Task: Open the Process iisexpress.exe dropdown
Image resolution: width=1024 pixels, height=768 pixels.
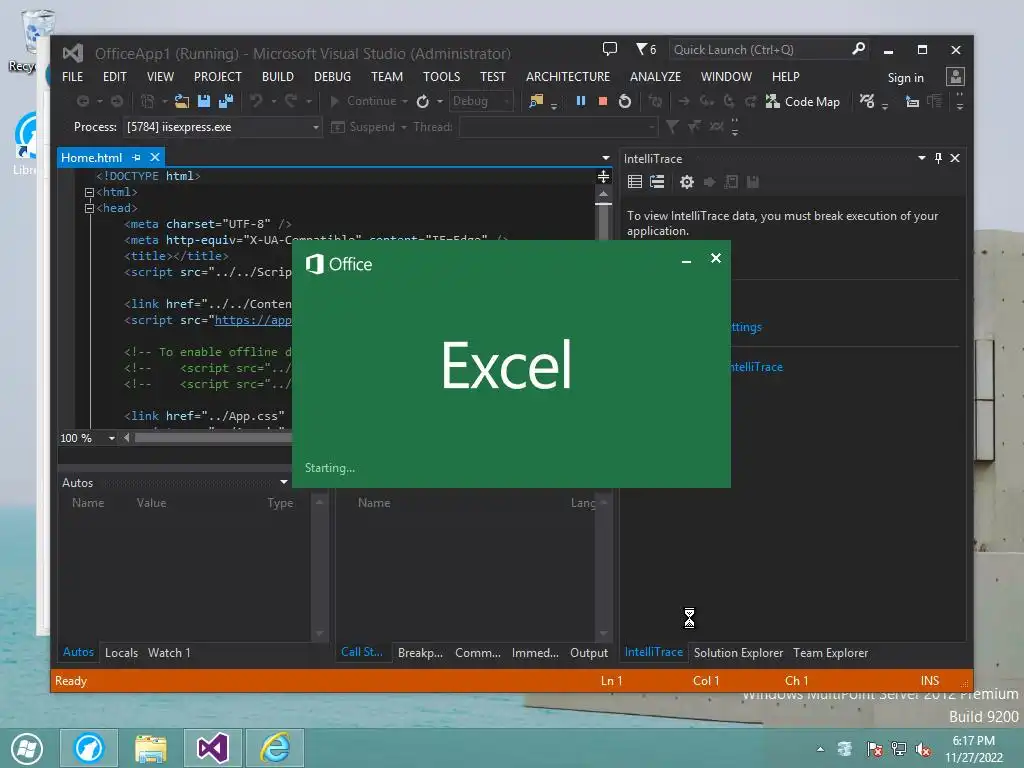Action: pos(315,127)
